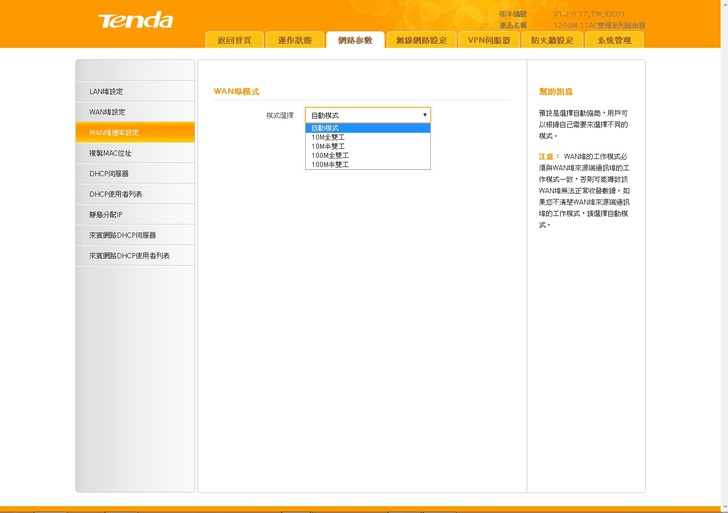This screenshot has height=513, width=728.
Task: Choose 10M全雙工 from the dropdown list
Action: pos(367,137)
